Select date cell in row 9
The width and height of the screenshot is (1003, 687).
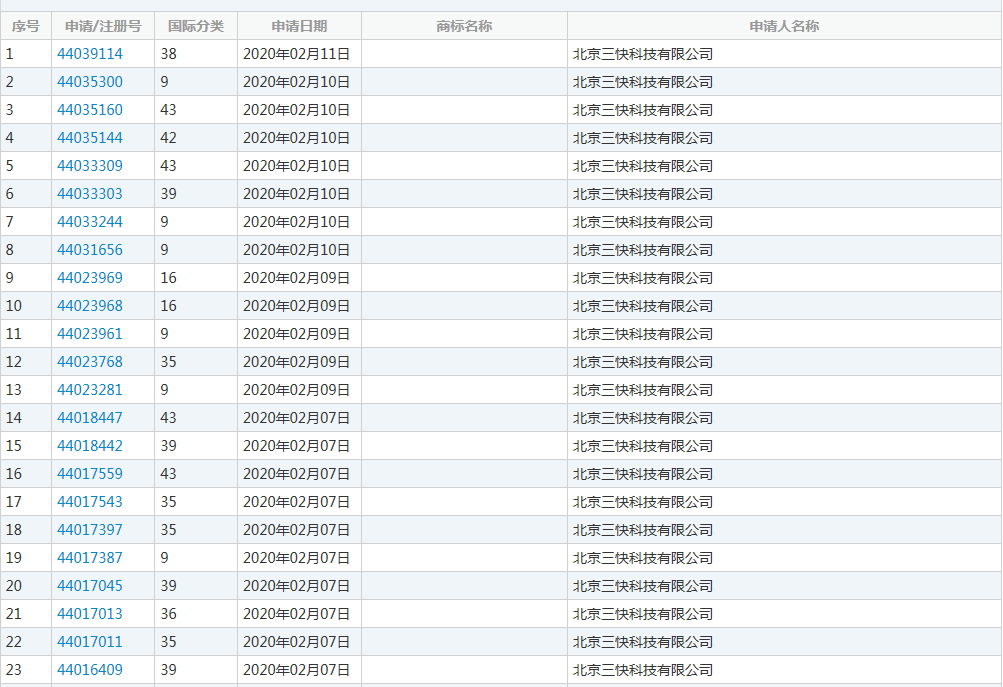(x=296, y=278)
